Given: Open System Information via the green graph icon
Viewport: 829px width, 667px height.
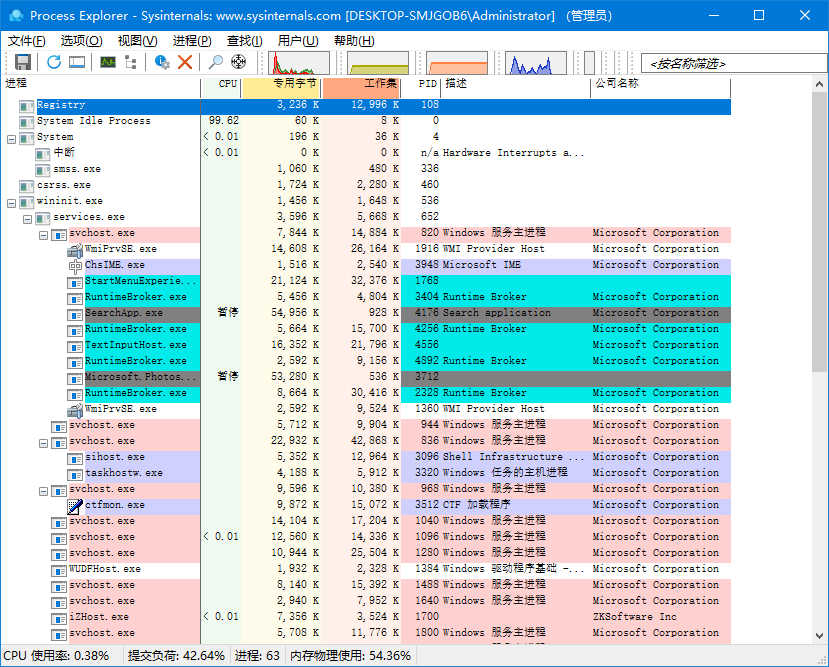Looking at the screenshot, I should (107, 62).
